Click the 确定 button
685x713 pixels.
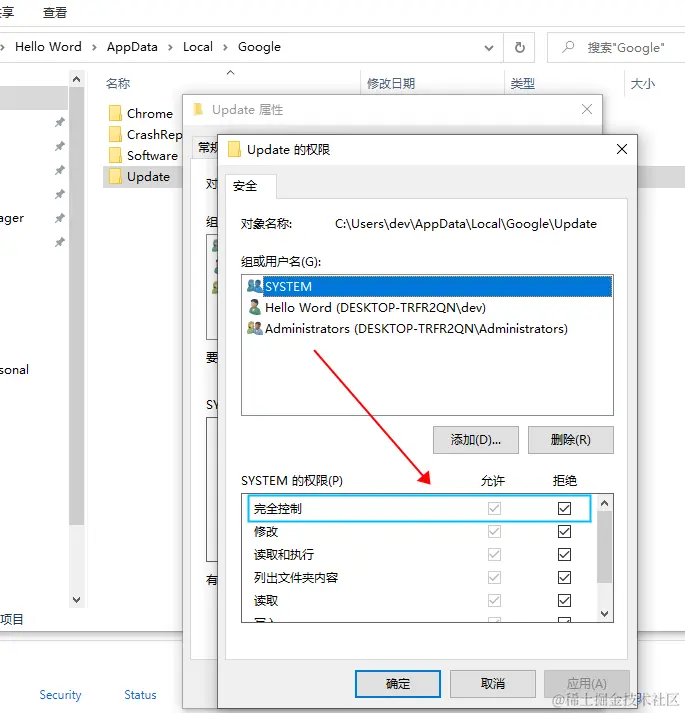coord(398,683)
